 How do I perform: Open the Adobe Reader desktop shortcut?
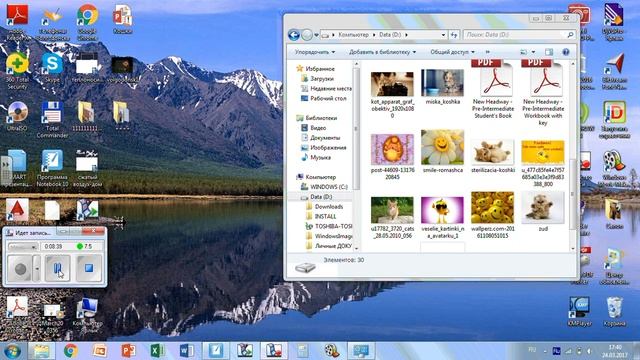[x=17, y=20]
